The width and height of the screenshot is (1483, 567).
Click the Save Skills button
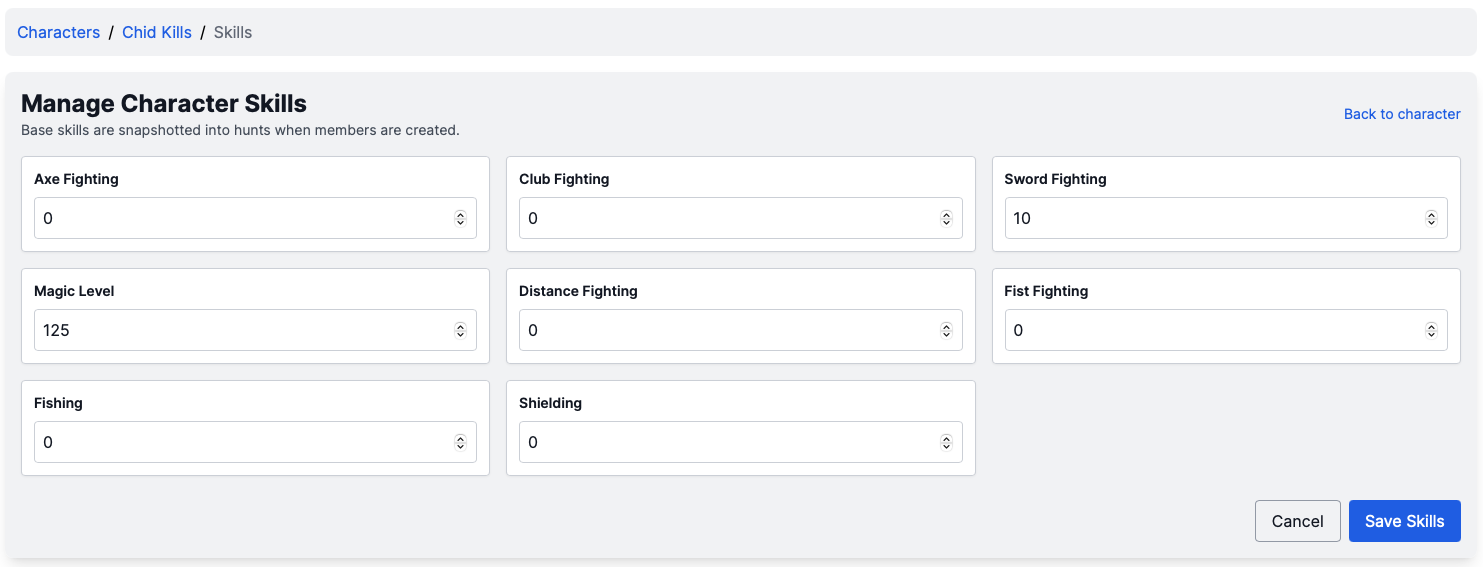point(1404,521)
